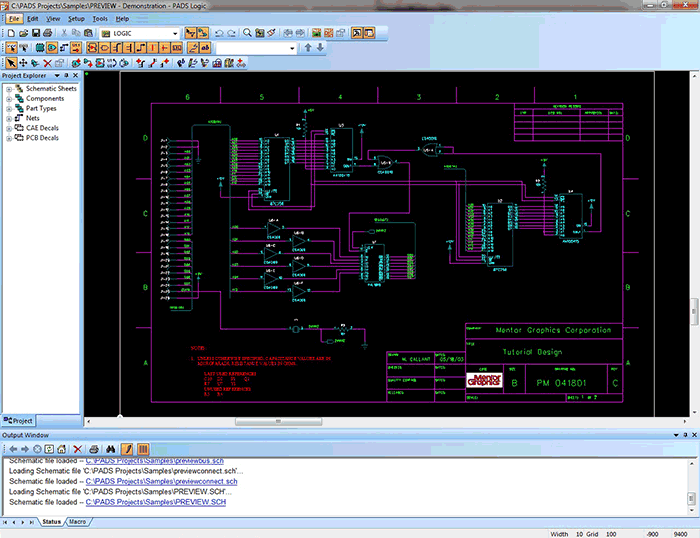
Task: Click the down arrow beside the combo box
Action: tap(320, 47)
